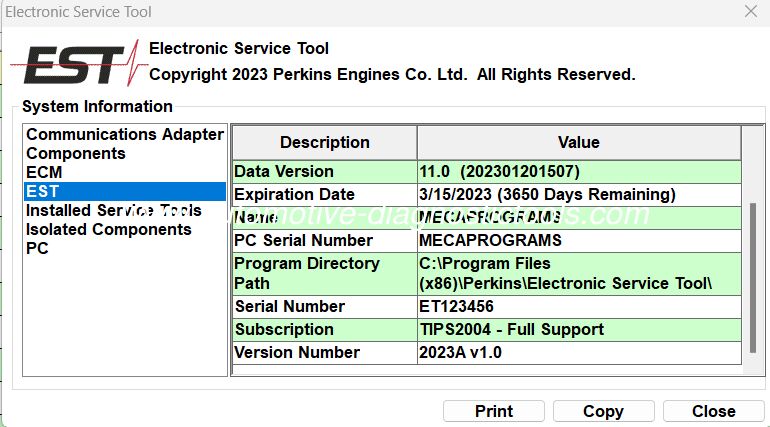The height and width of the screenshot is (427, 770).
Task: Choose PC from the category list
Action: point(37,248)
